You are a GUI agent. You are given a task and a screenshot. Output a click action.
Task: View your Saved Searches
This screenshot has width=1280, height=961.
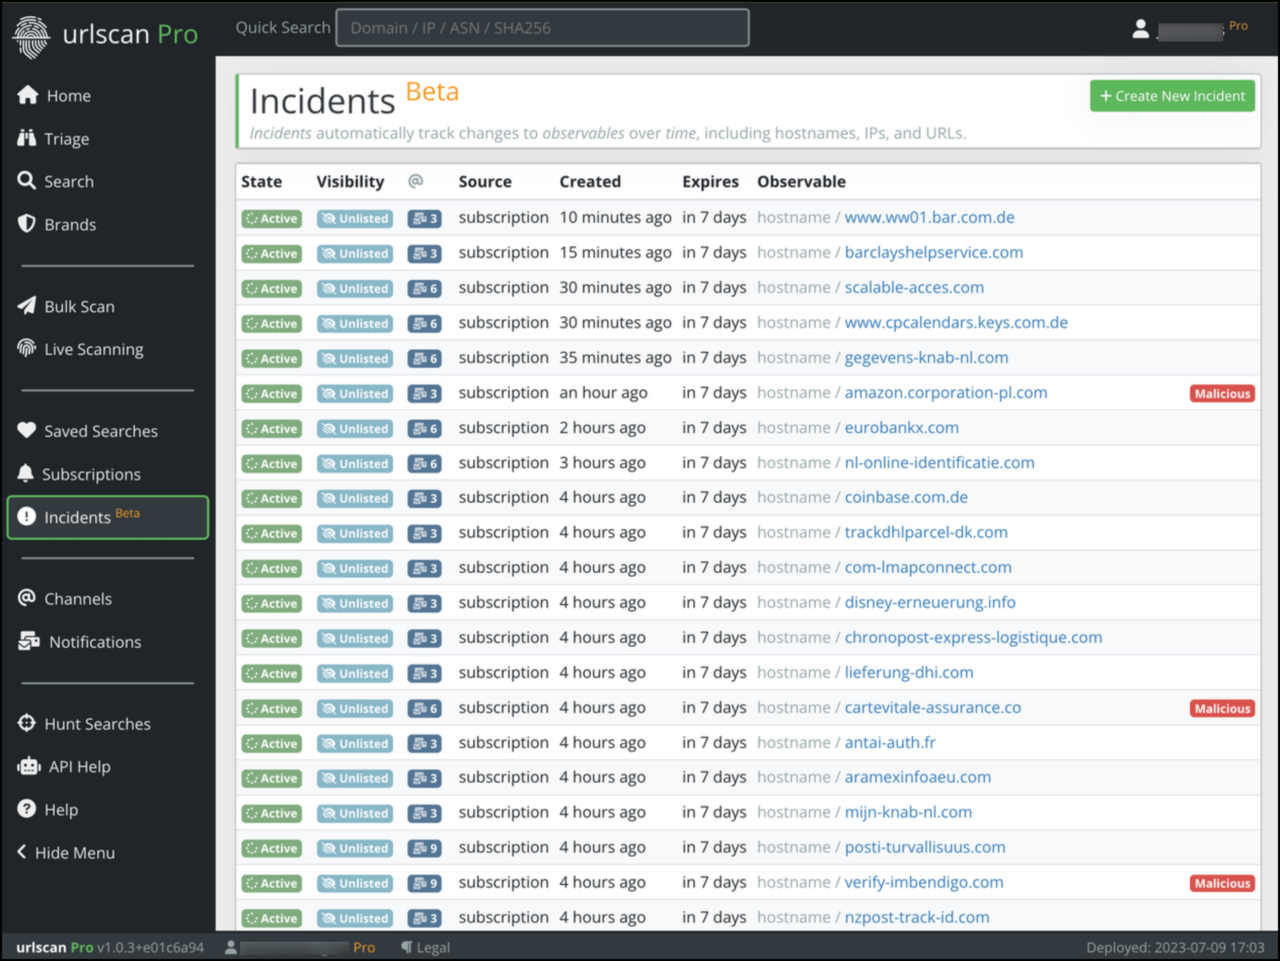100,431
